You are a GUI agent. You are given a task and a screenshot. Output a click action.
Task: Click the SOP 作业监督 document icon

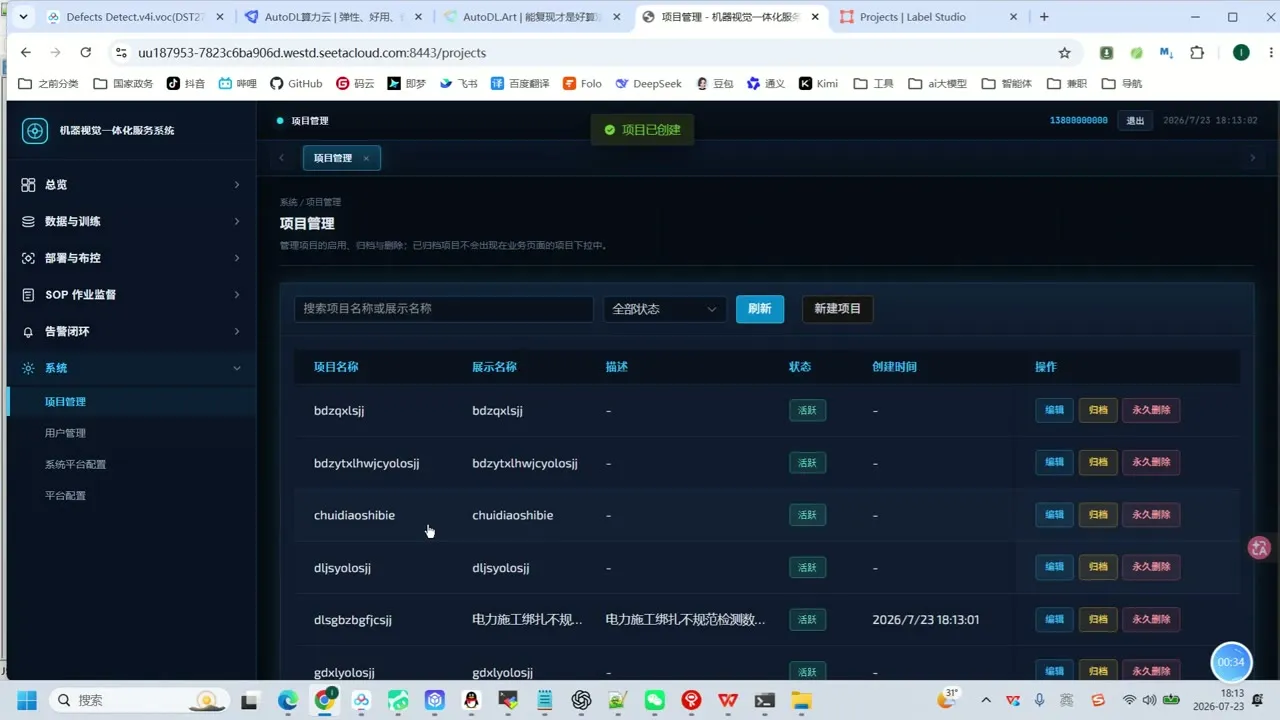[x=28, y=295]
